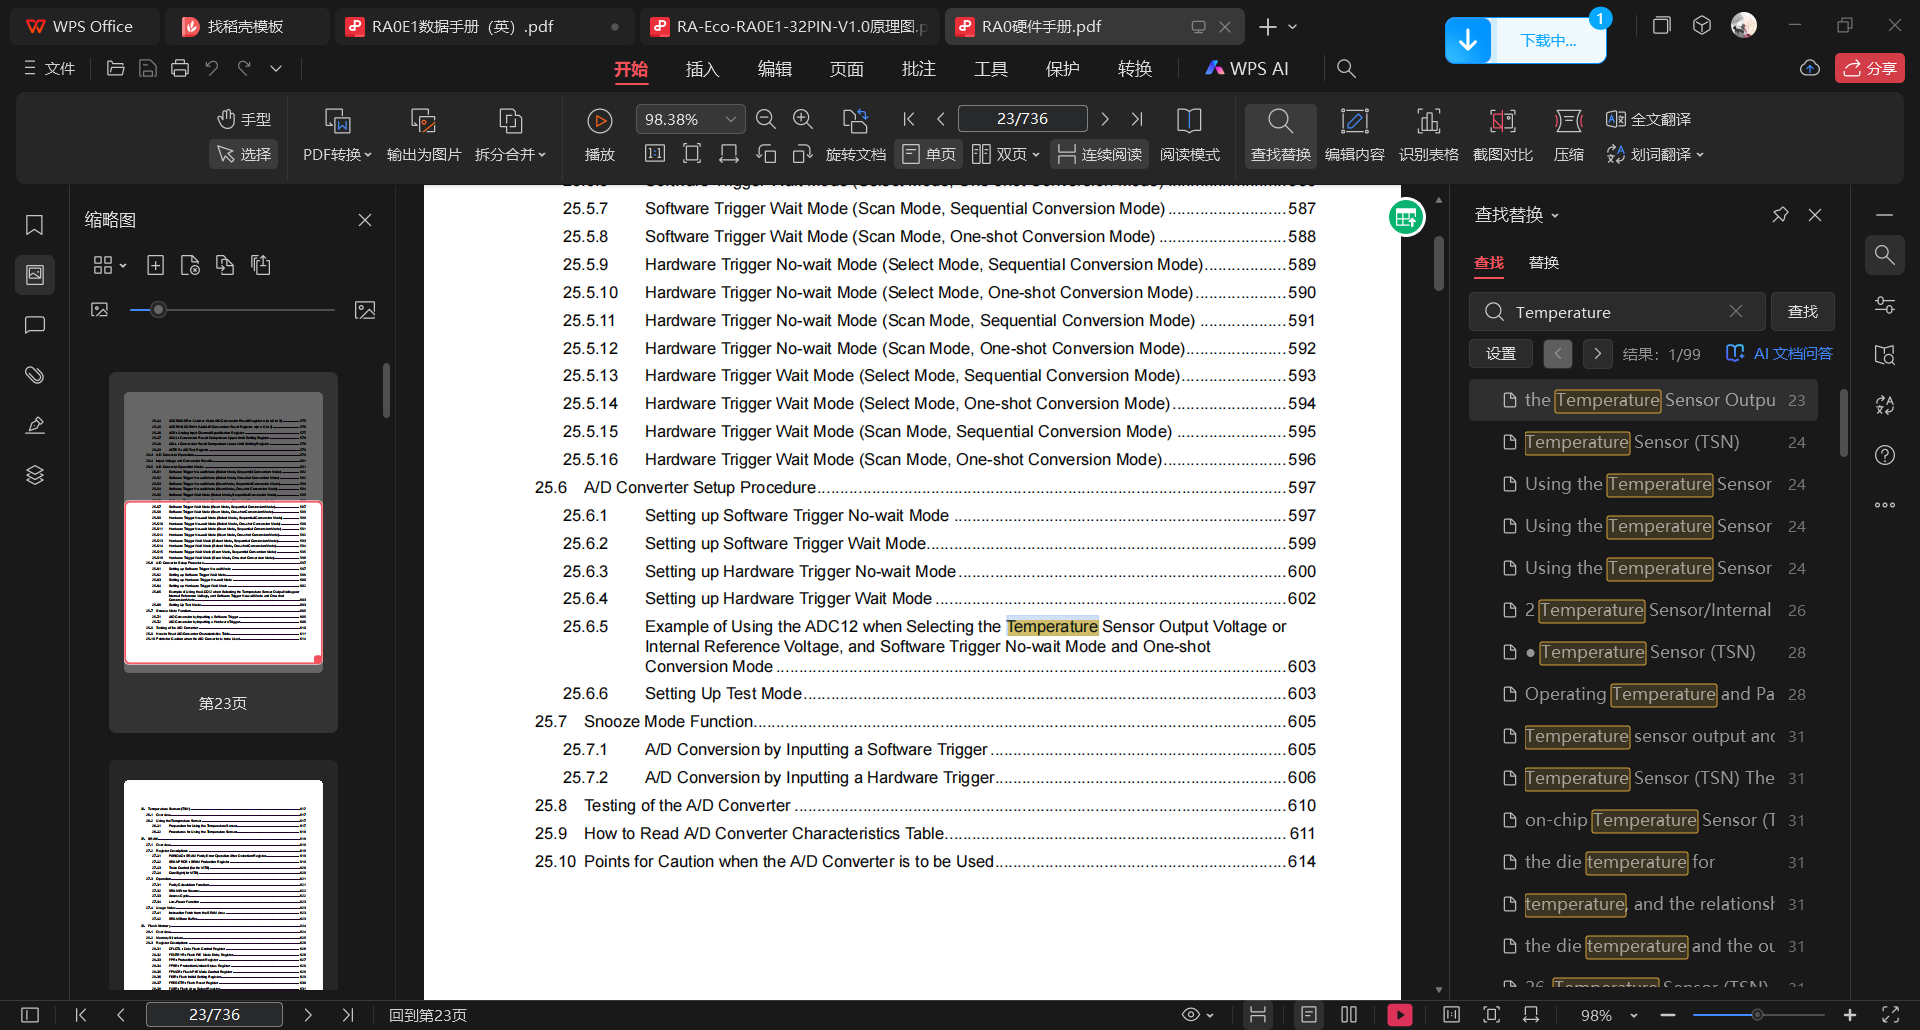Enable Single Page view
Screen dimensions: 1920x1030
(x=929, y=154)
